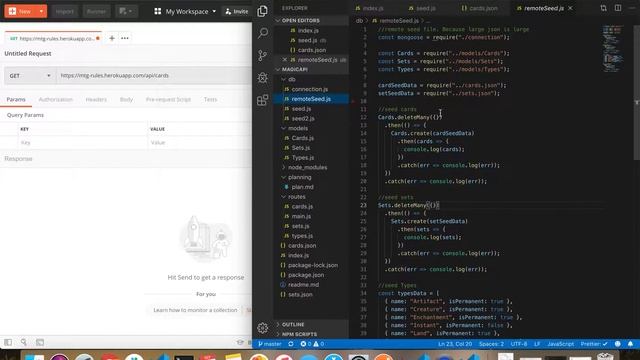Open the Run and Debug view
This screenshot has height=360, width=640.
262,77
